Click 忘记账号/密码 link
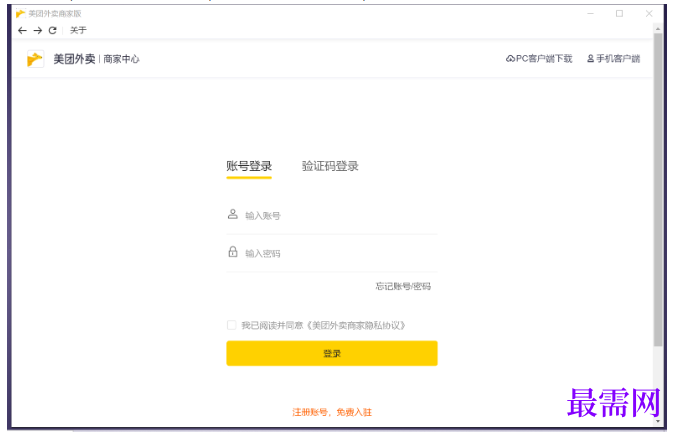 [403, 286]
